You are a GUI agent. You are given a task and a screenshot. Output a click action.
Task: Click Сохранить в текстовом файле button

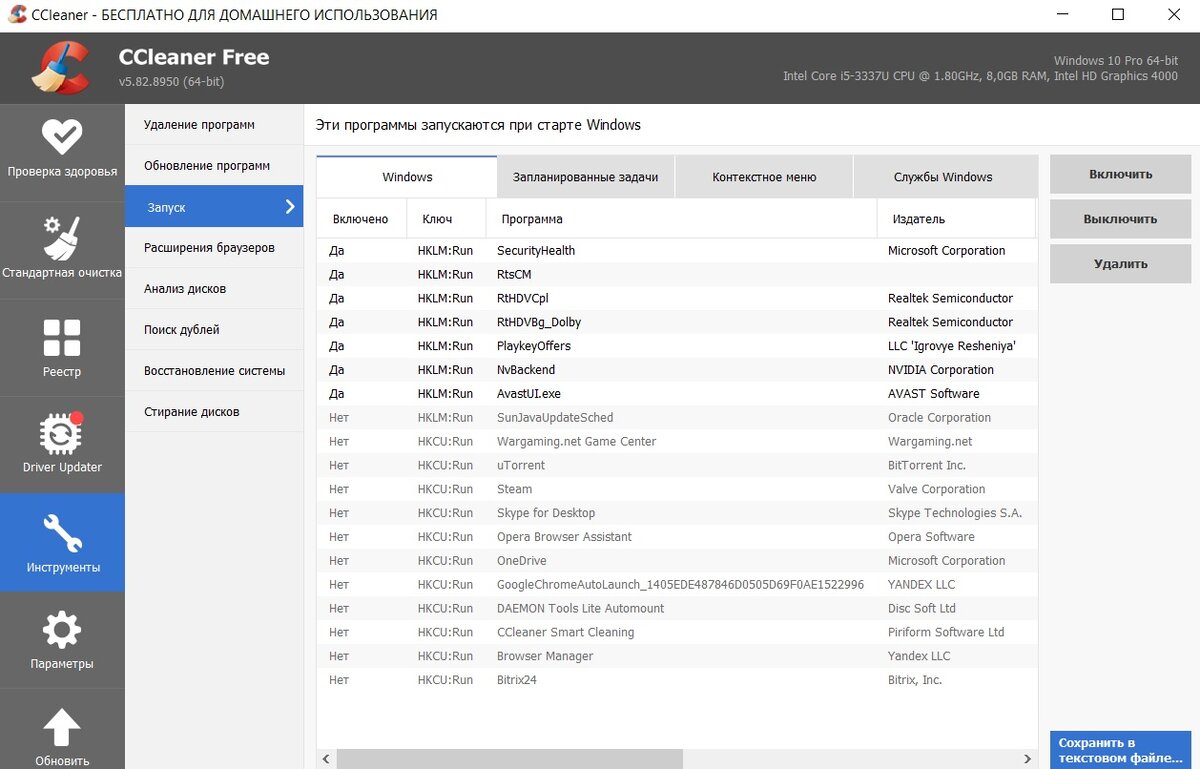1120,750
